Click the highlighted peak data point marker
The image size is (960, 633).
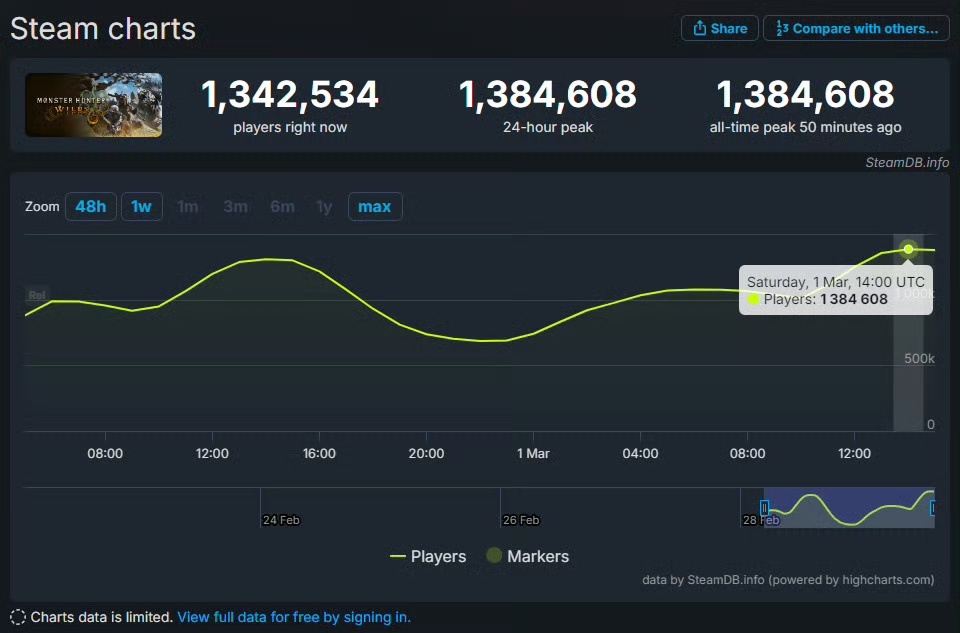pos(909,249)
